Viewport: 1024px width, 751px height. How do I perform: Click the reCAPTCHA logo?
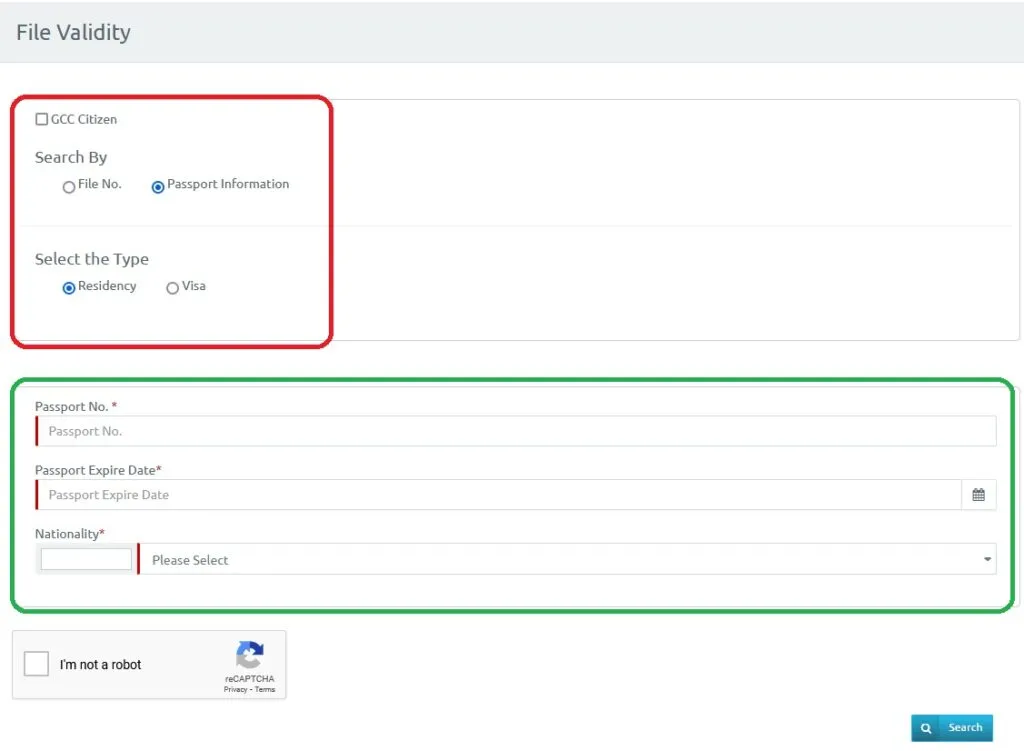249,656
